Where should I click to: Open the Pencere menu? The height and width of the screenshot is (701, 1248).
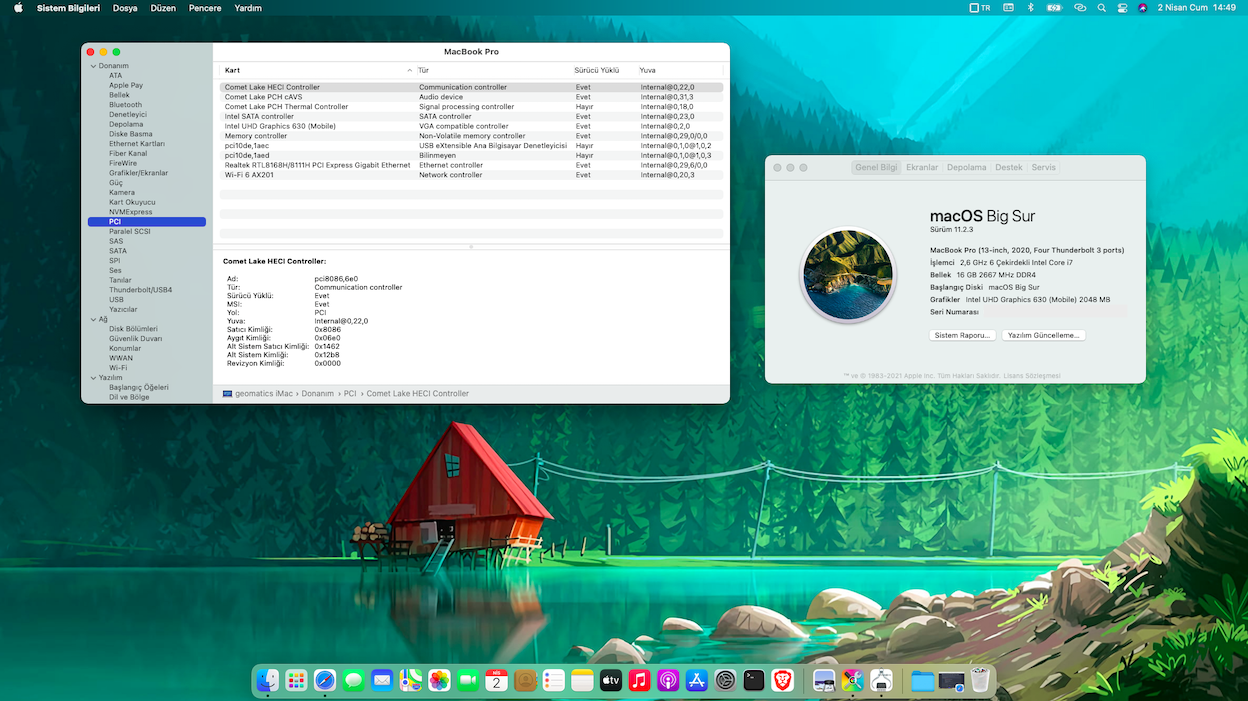coord(205,8)
